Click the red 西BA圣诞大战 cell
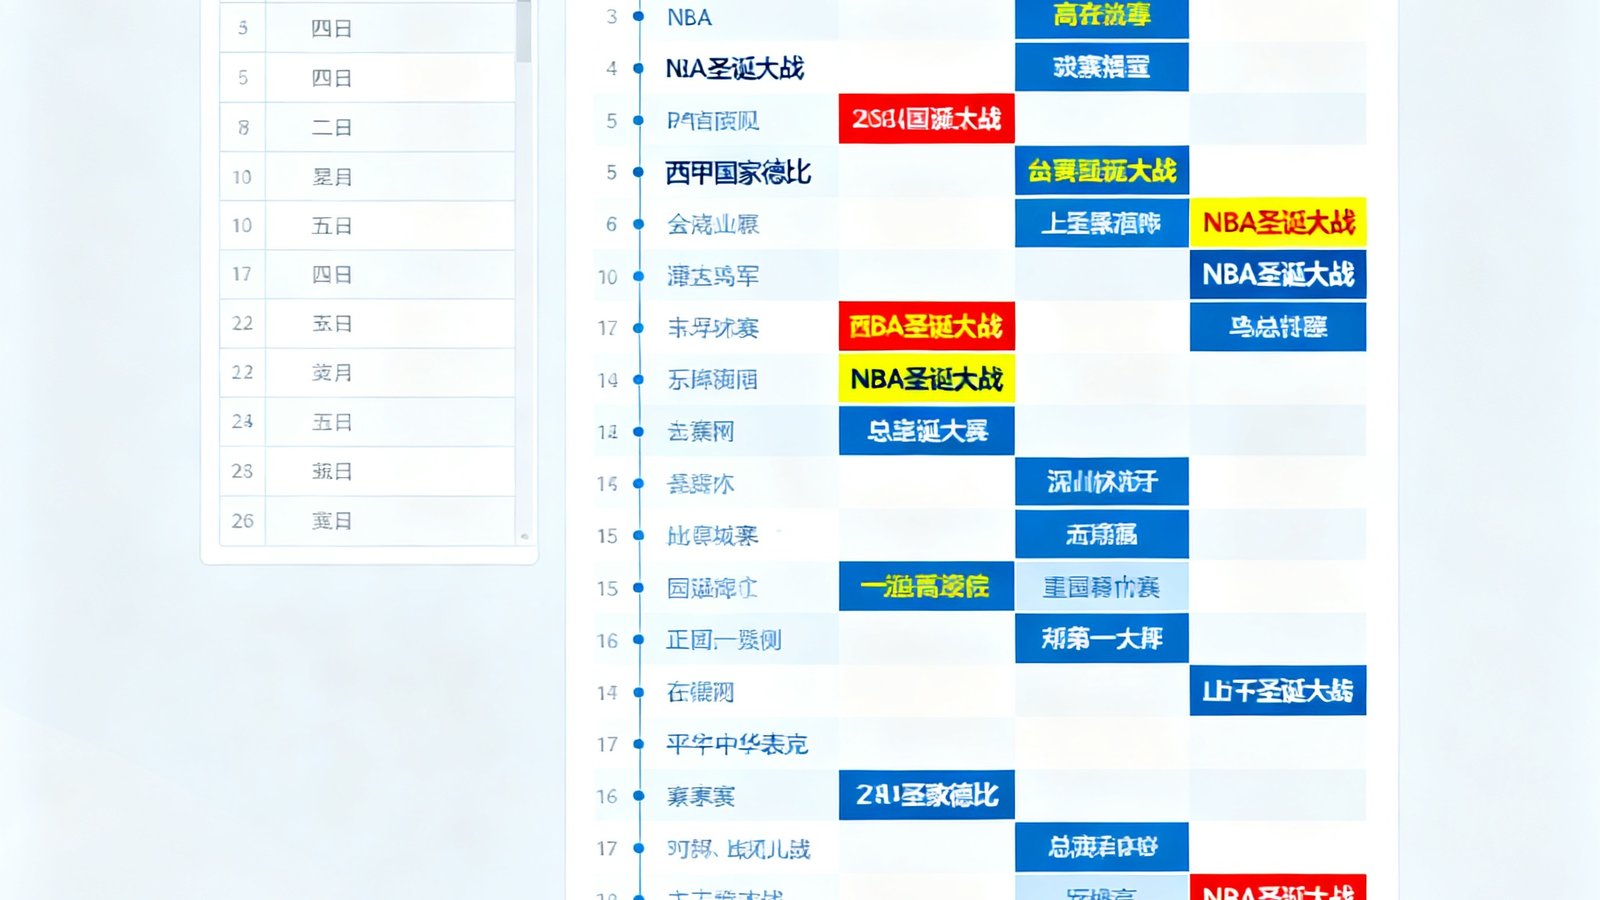Viewport: 1600px width, 900px height. point(926,326)
